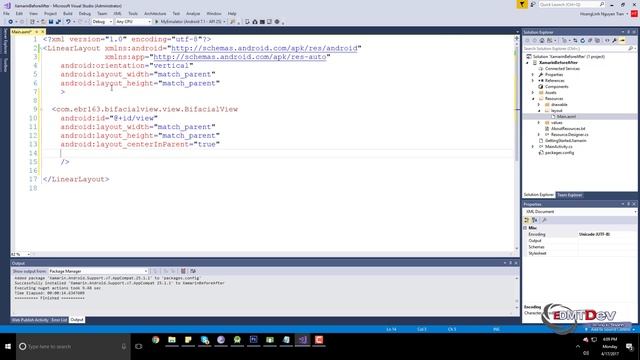Select packages.config in Solution Explorer
Screen dimensions: 640x360
point(559,153)
